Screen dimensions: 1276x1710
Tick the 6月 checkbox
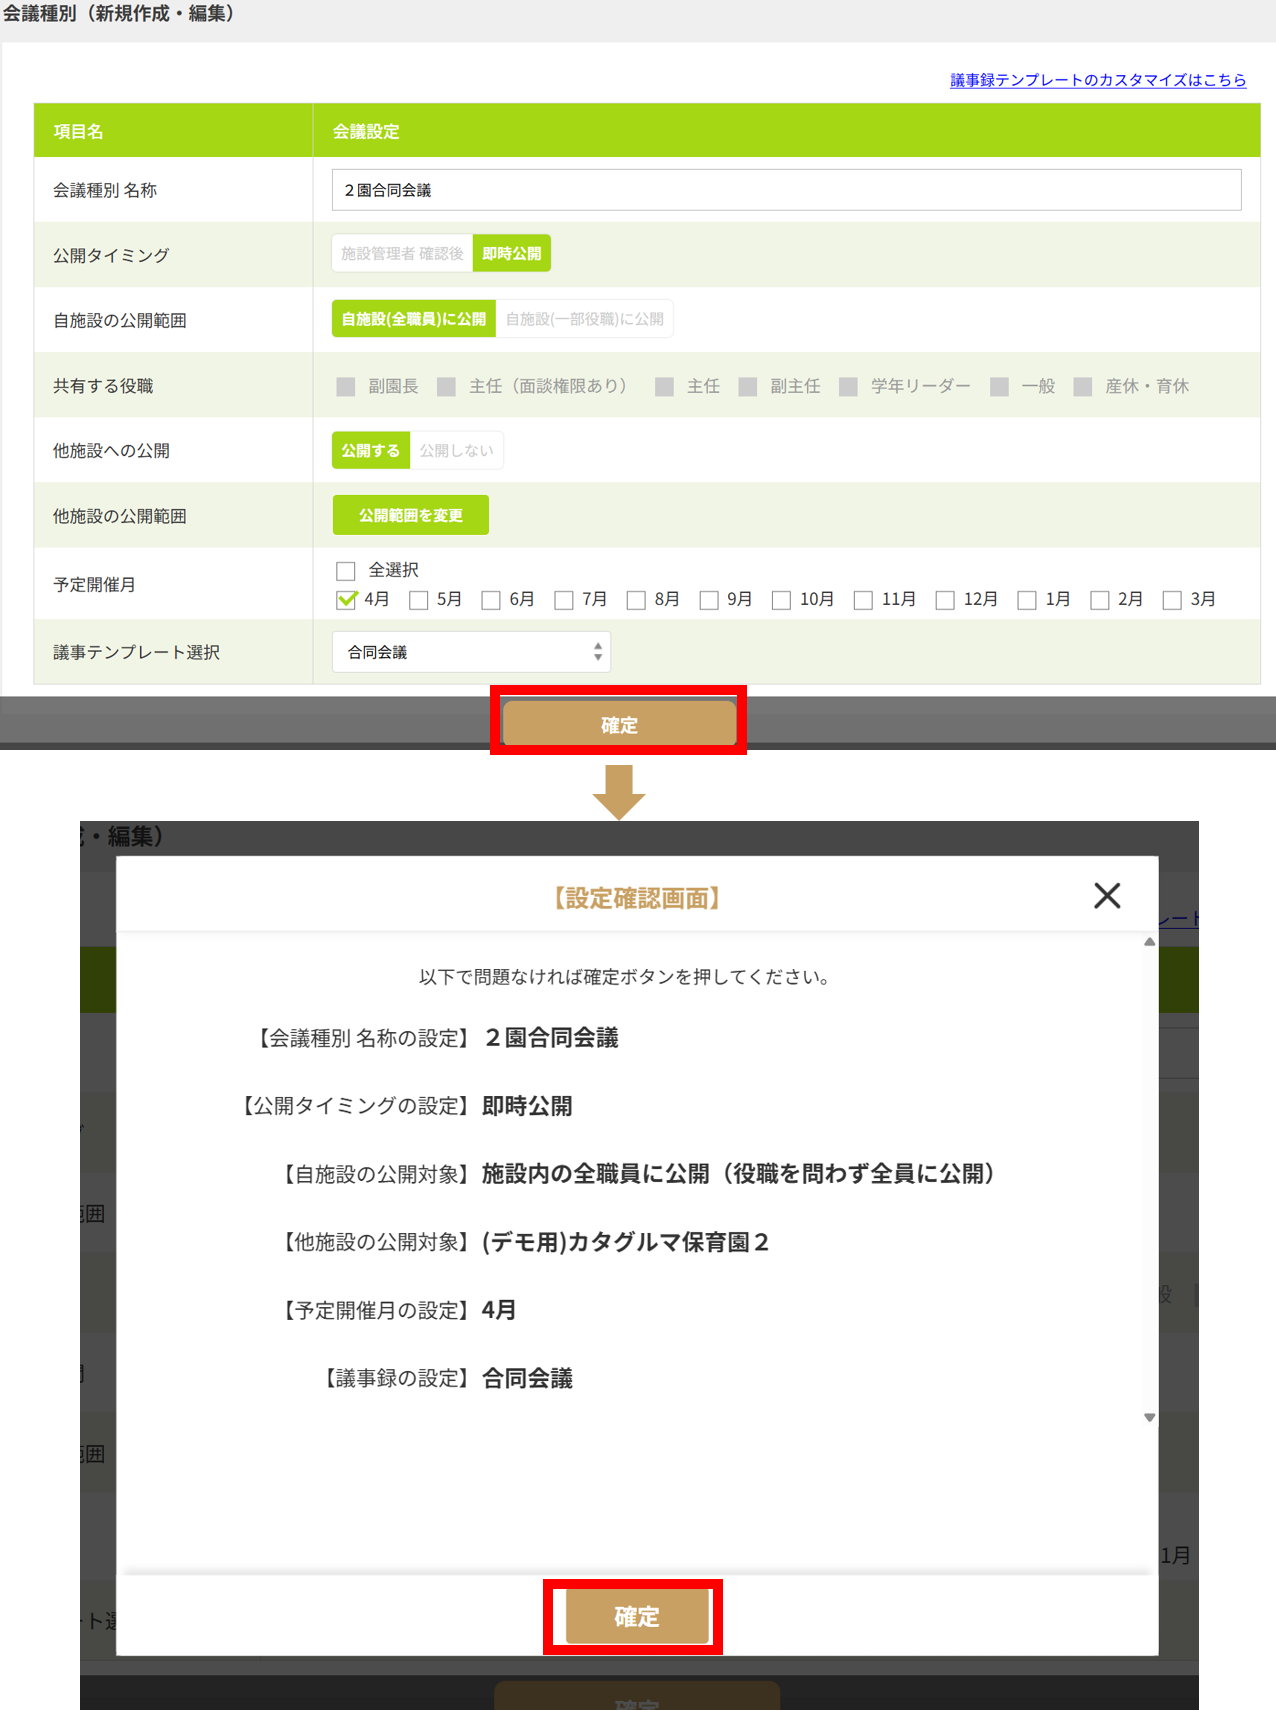(x=491, y=600)
